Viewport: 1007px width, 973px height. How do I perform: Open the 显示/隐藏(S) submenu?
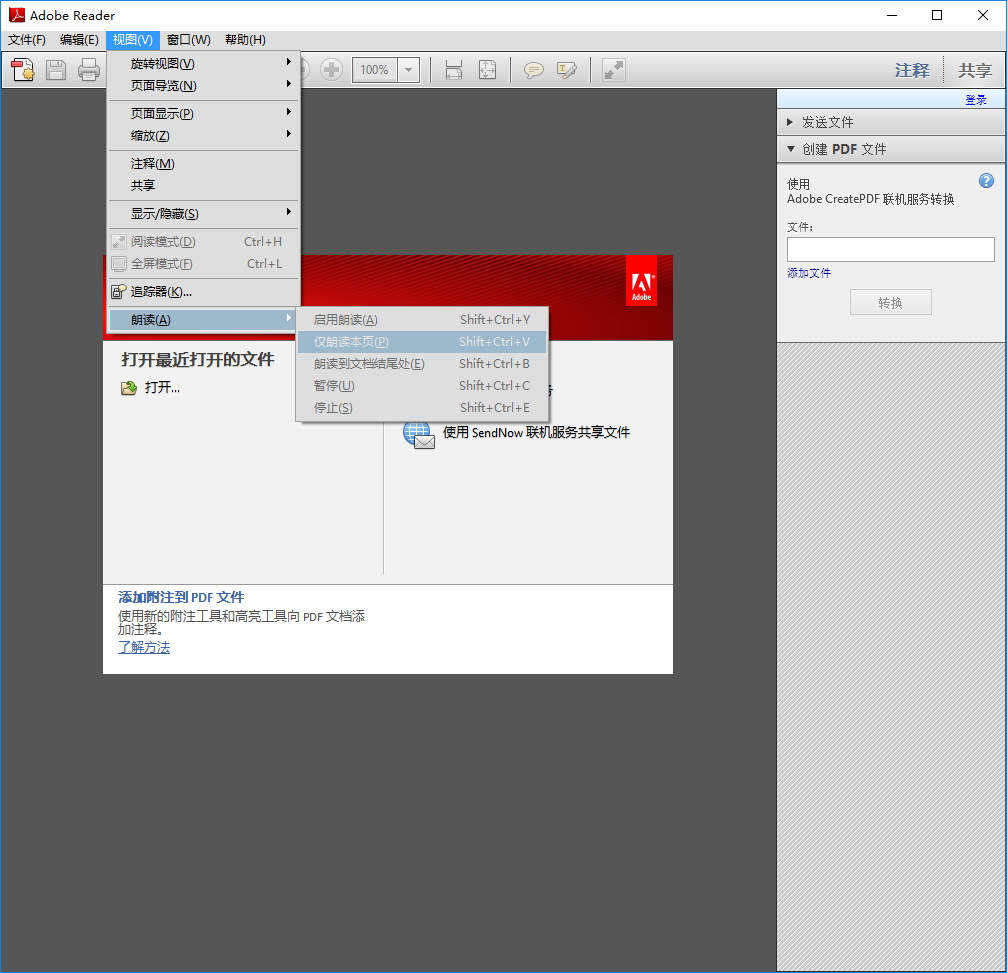point(204,213)
